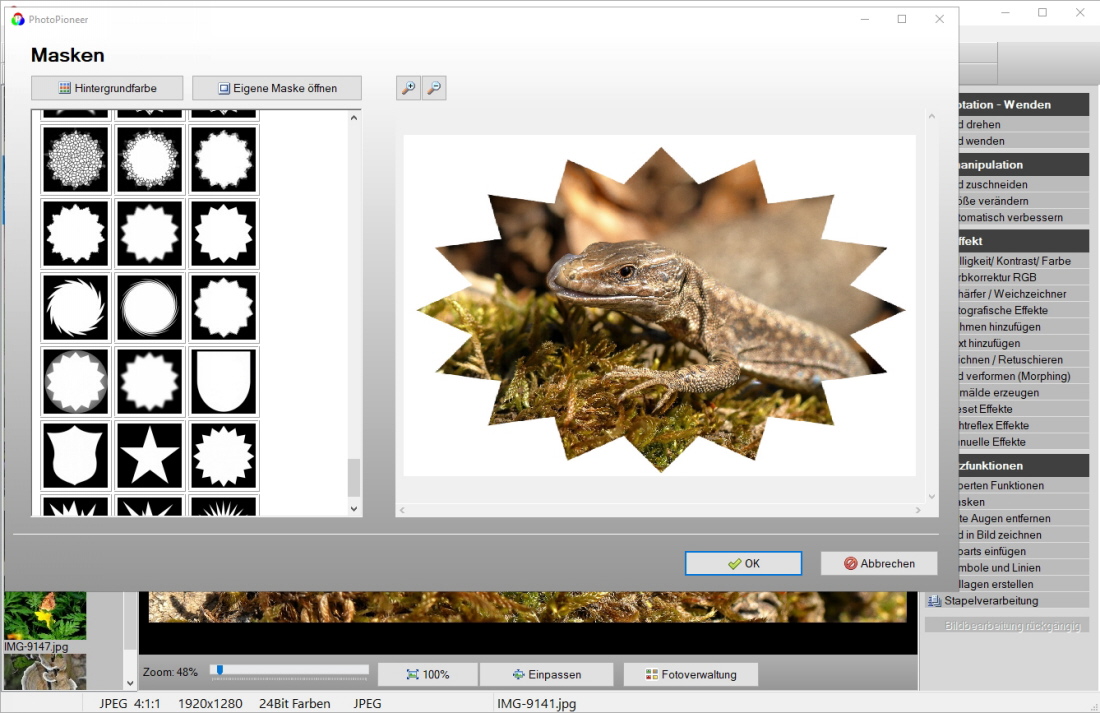Image resolution: width=1100 pixels, height=713 pixels.
Task: Open Stapelverarbeitung in the side panel
Action: 990,601
